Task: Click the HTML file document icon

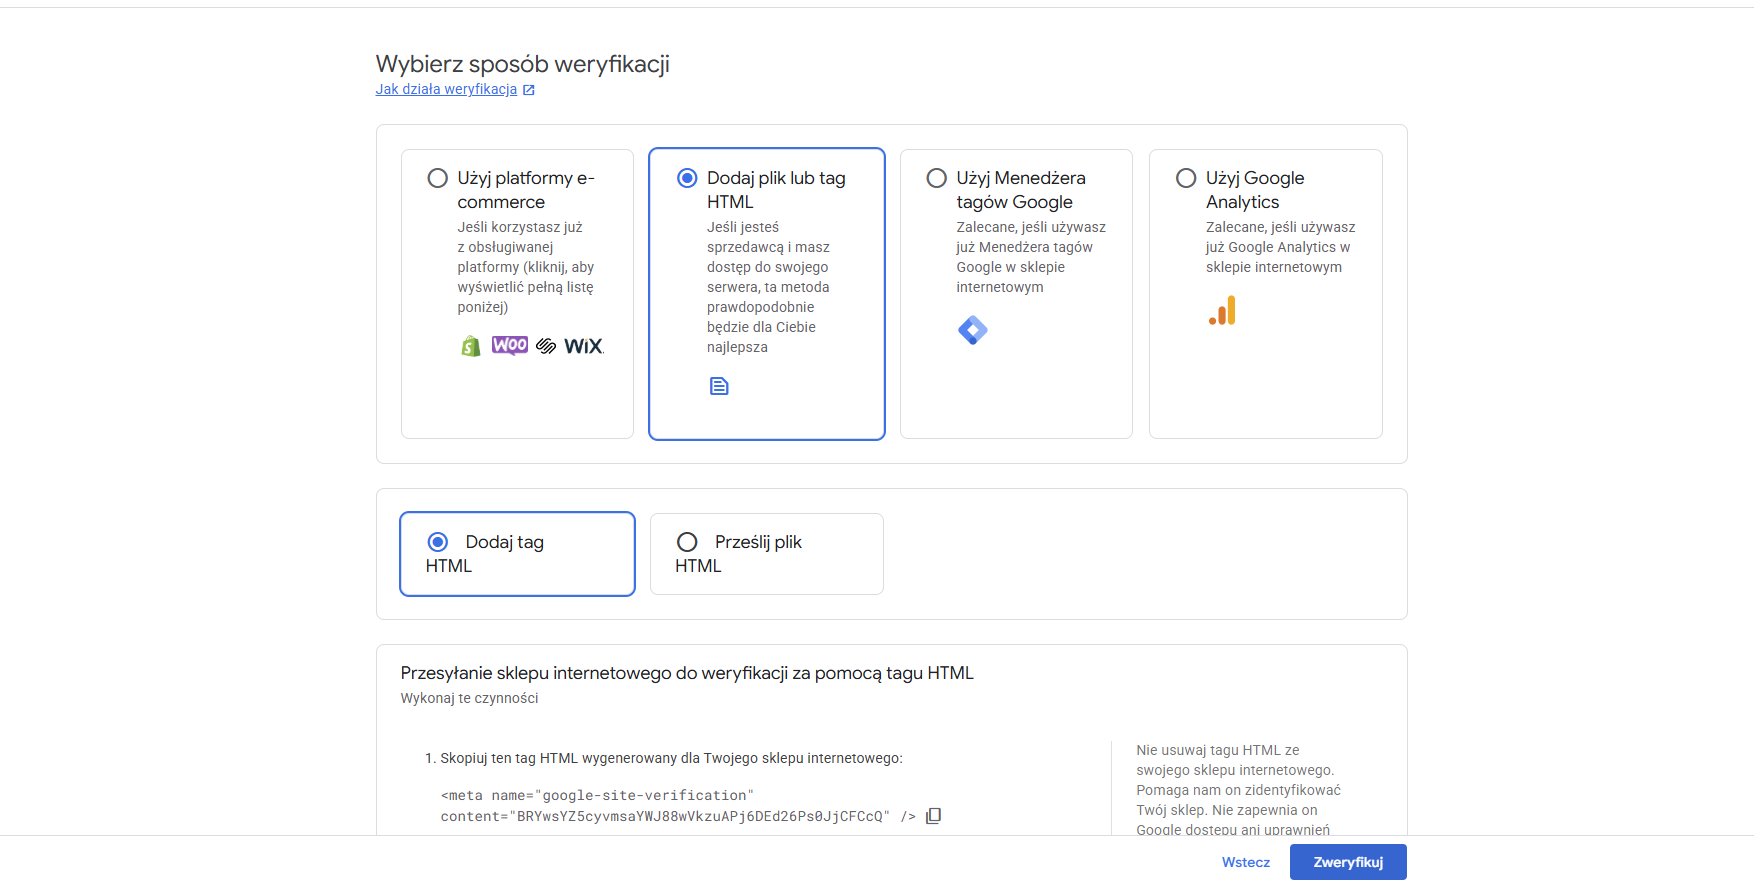Action: tap(719, 386)
